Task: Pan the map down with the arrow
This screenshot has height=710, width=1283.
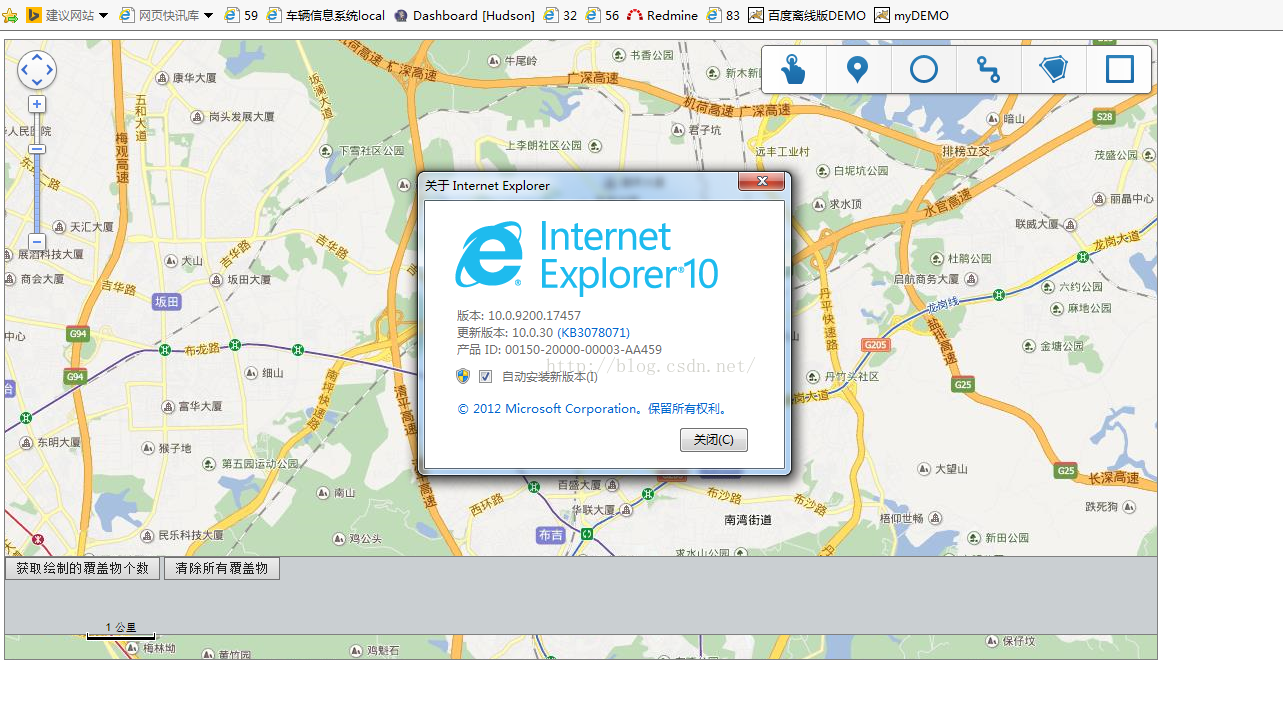Action: [x=37, y=82]
